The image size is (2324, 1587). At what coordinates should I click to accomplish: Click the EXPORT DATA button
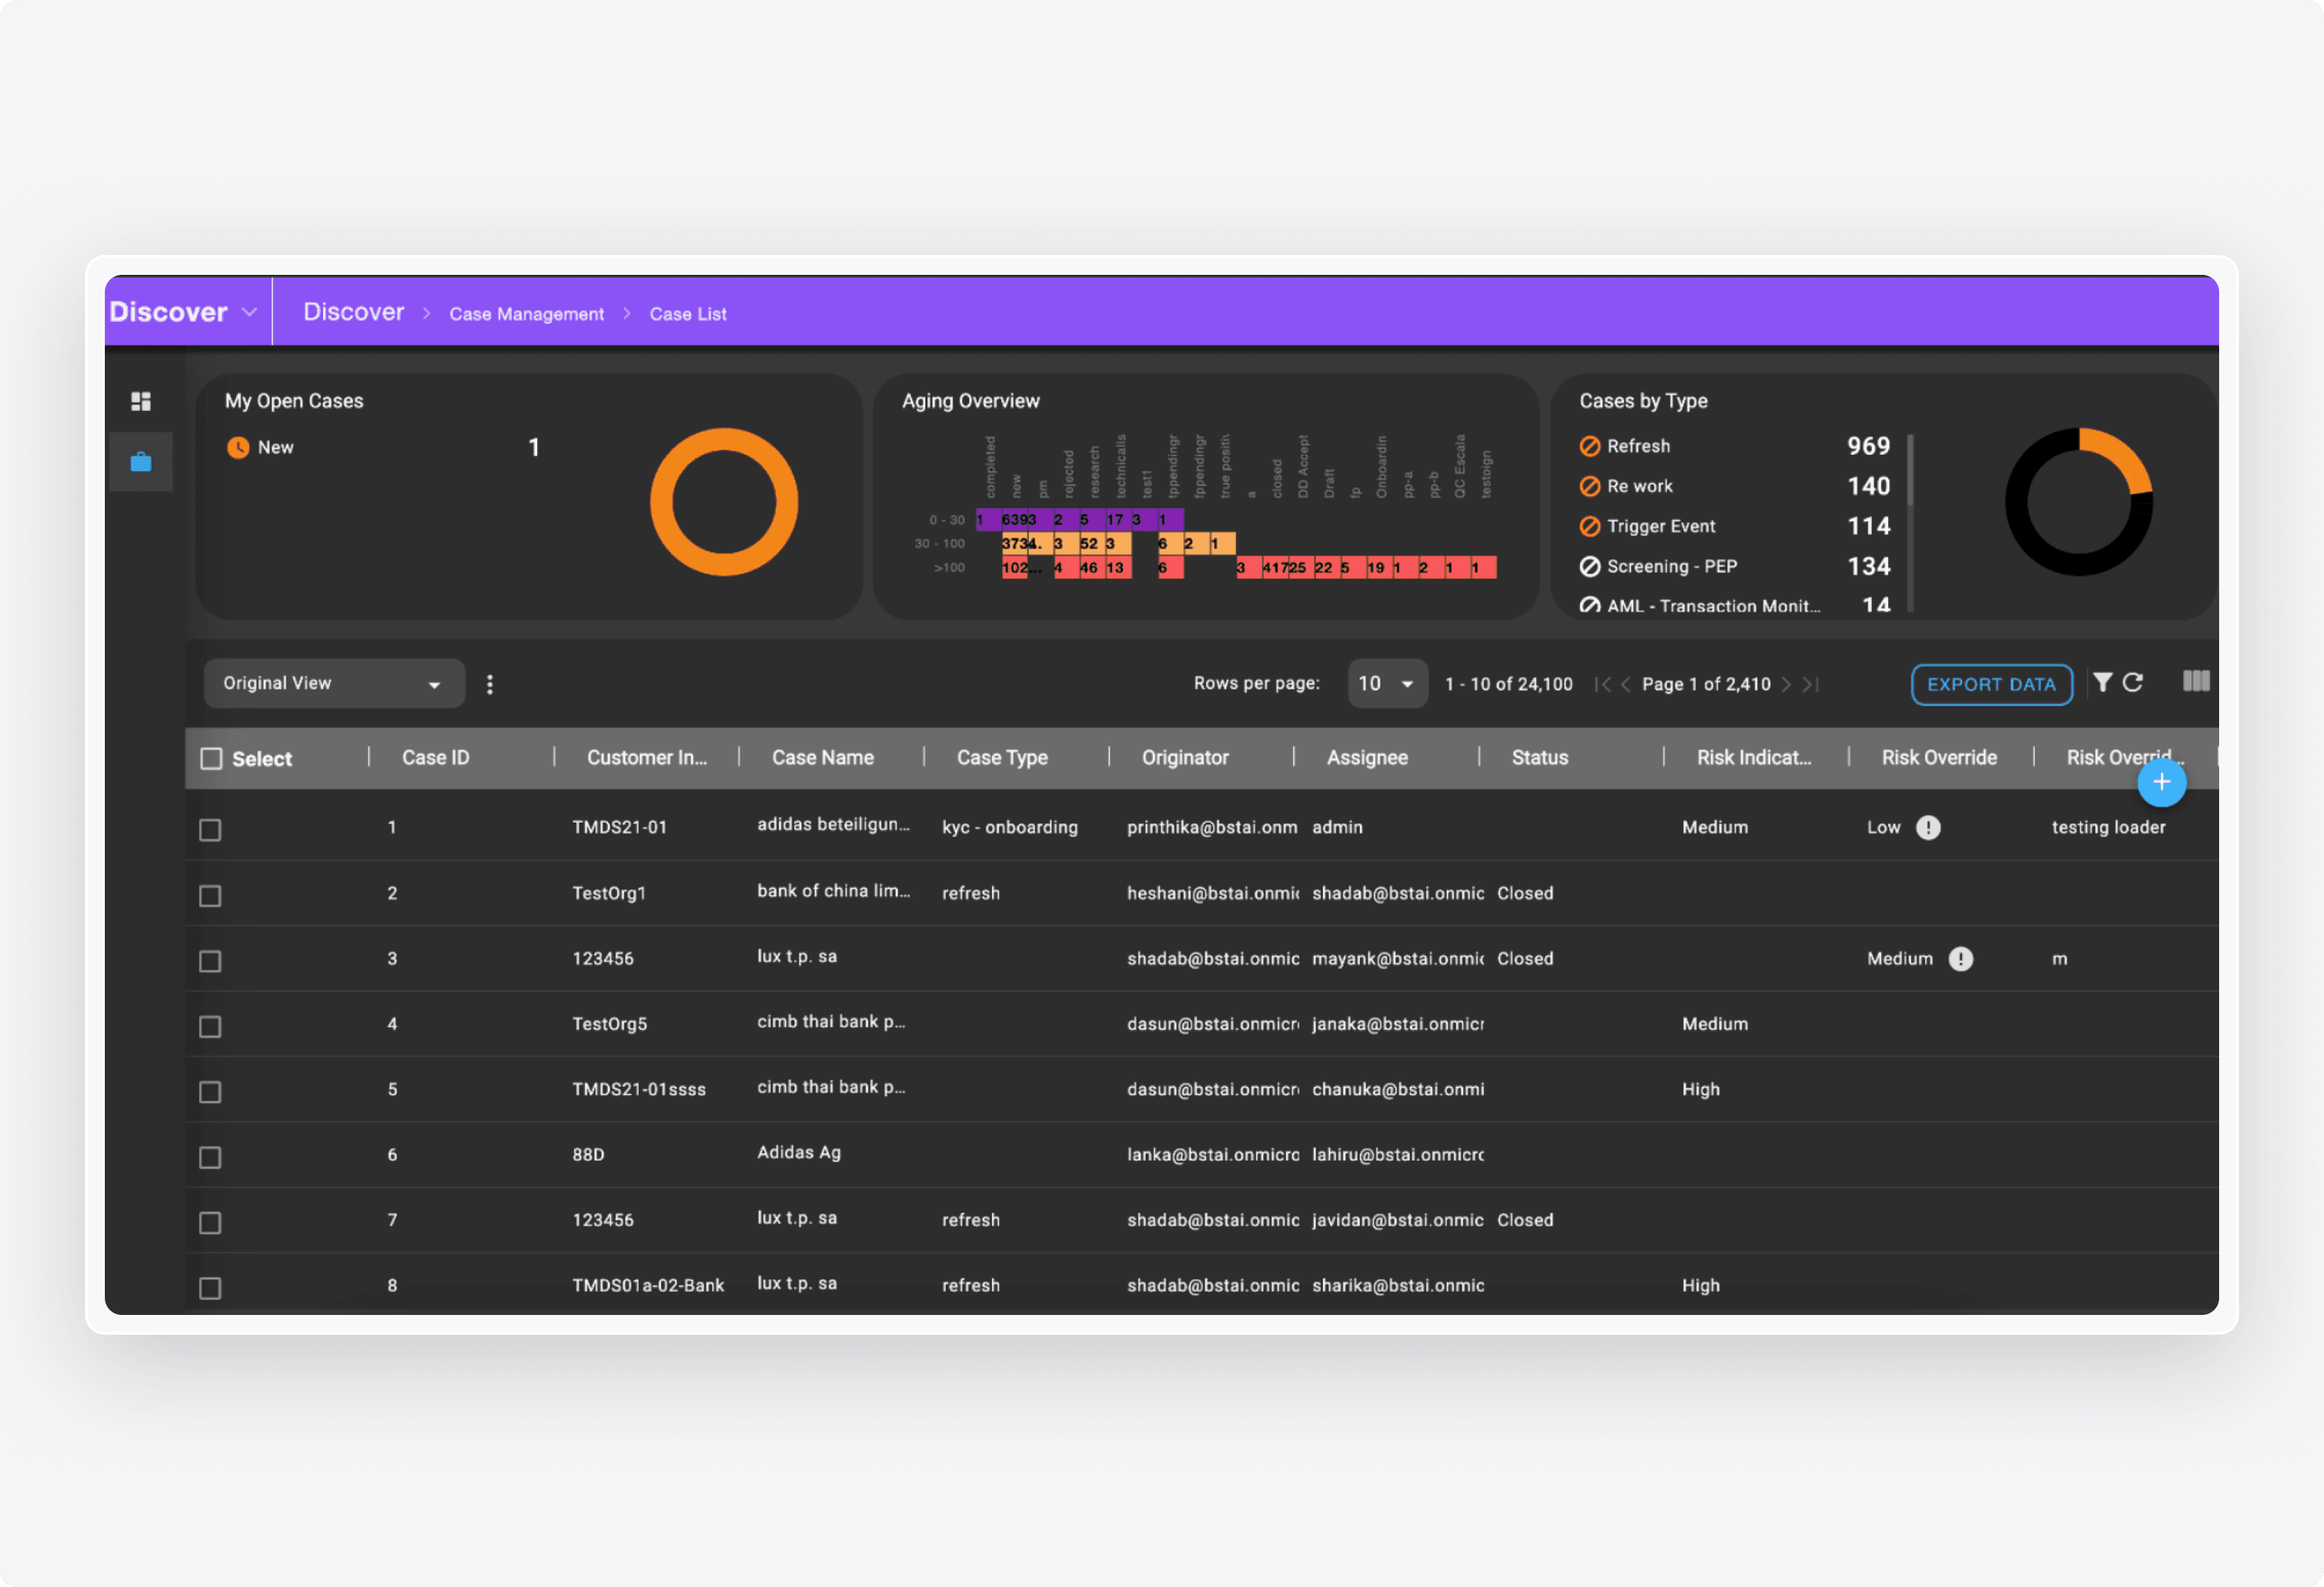[x=1991, y=684]
